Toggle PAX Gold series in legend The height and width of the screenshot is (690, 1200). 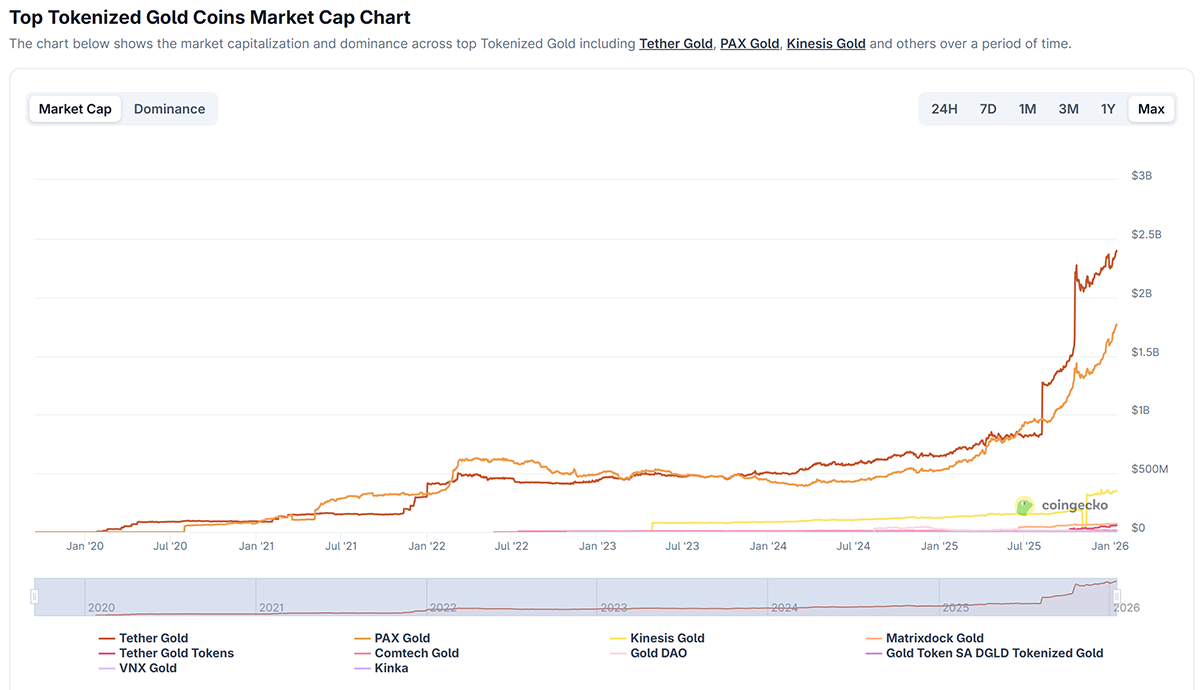(x=402, y=638)
